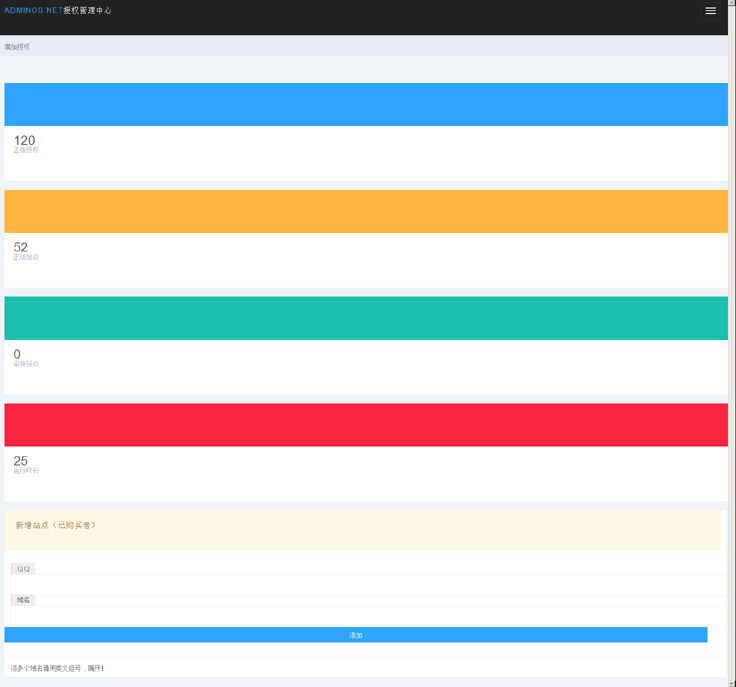The image size is (736, 687).
Task: Click the comma-separated domains hint text
Action: point(57,668)
